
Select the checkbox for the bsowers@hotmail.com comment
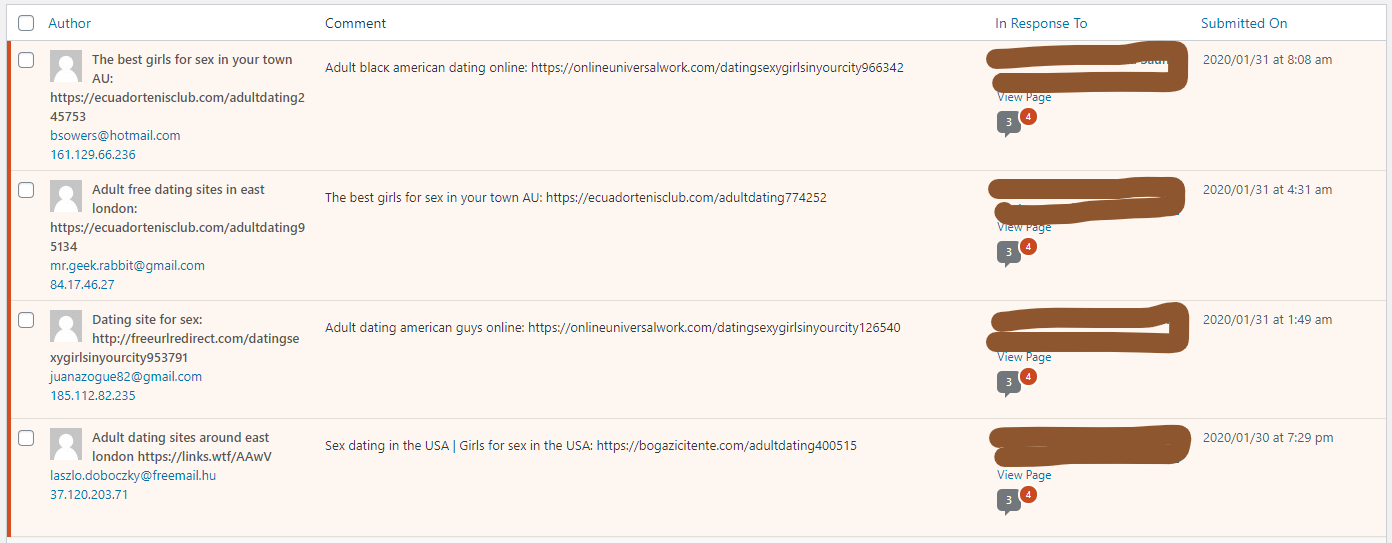click(x=26, y=60)
